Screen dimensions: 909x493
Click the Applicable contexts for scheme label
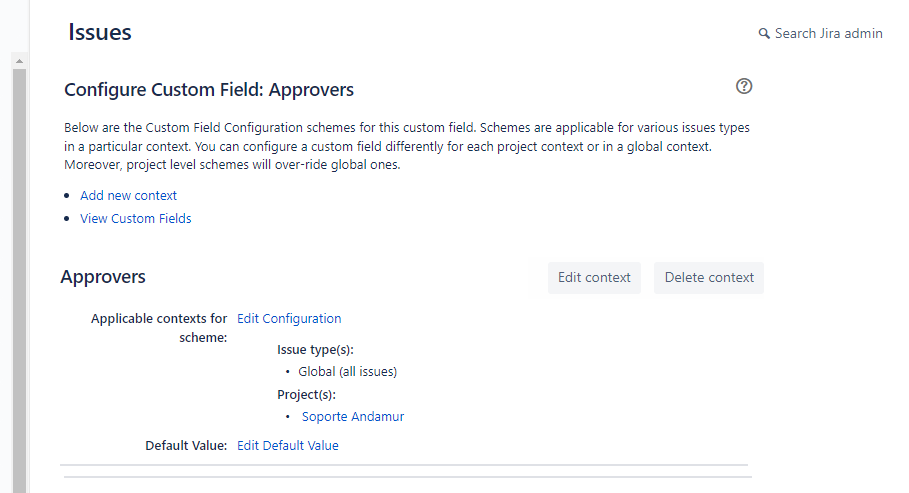pyautogui.click(x=159, y=328)
